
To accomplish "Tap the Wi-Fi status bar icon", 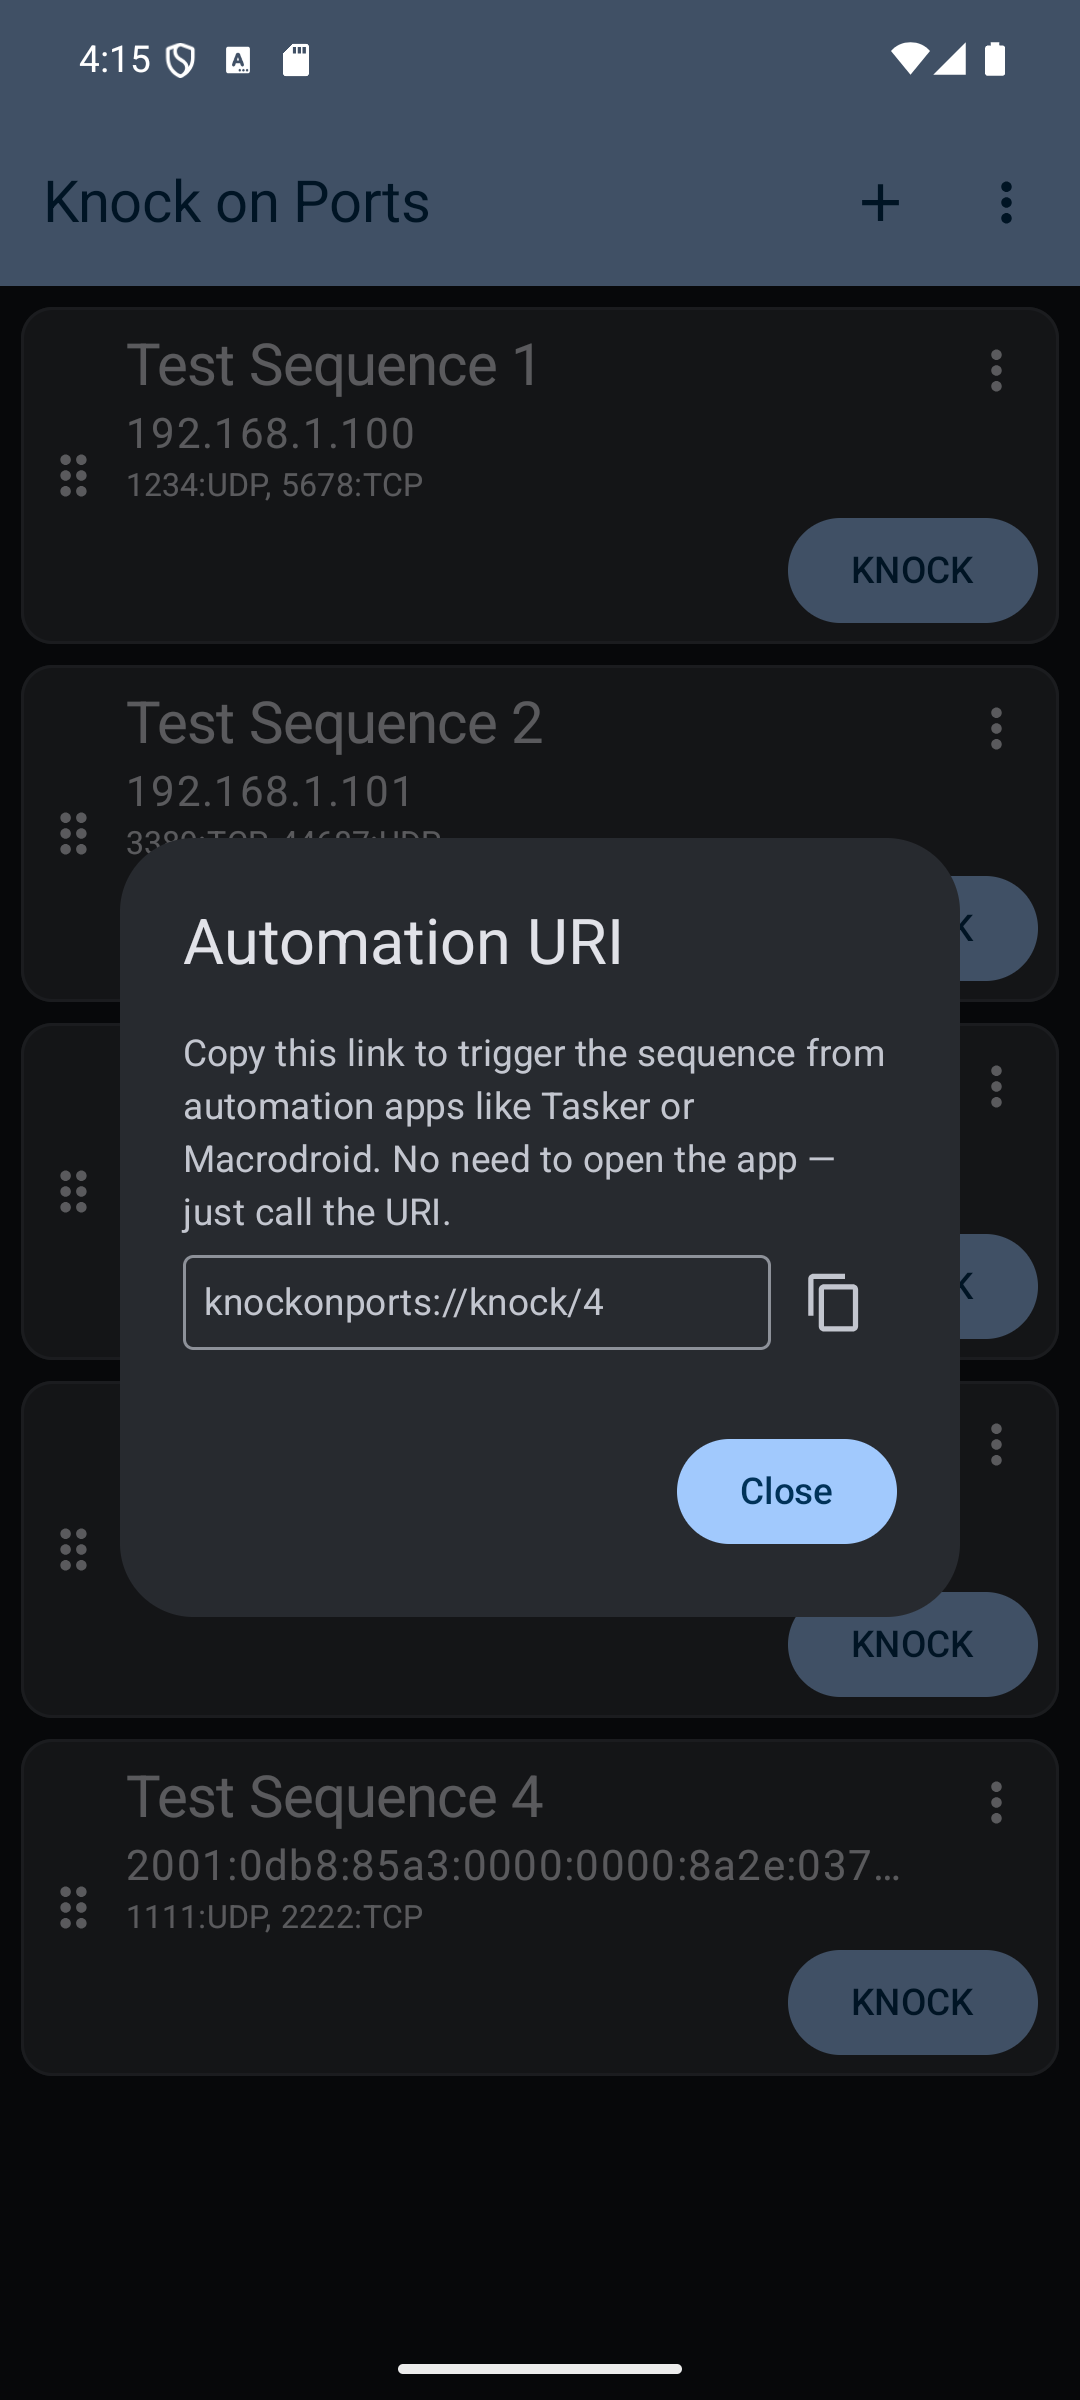I will (x=908, y=60).
